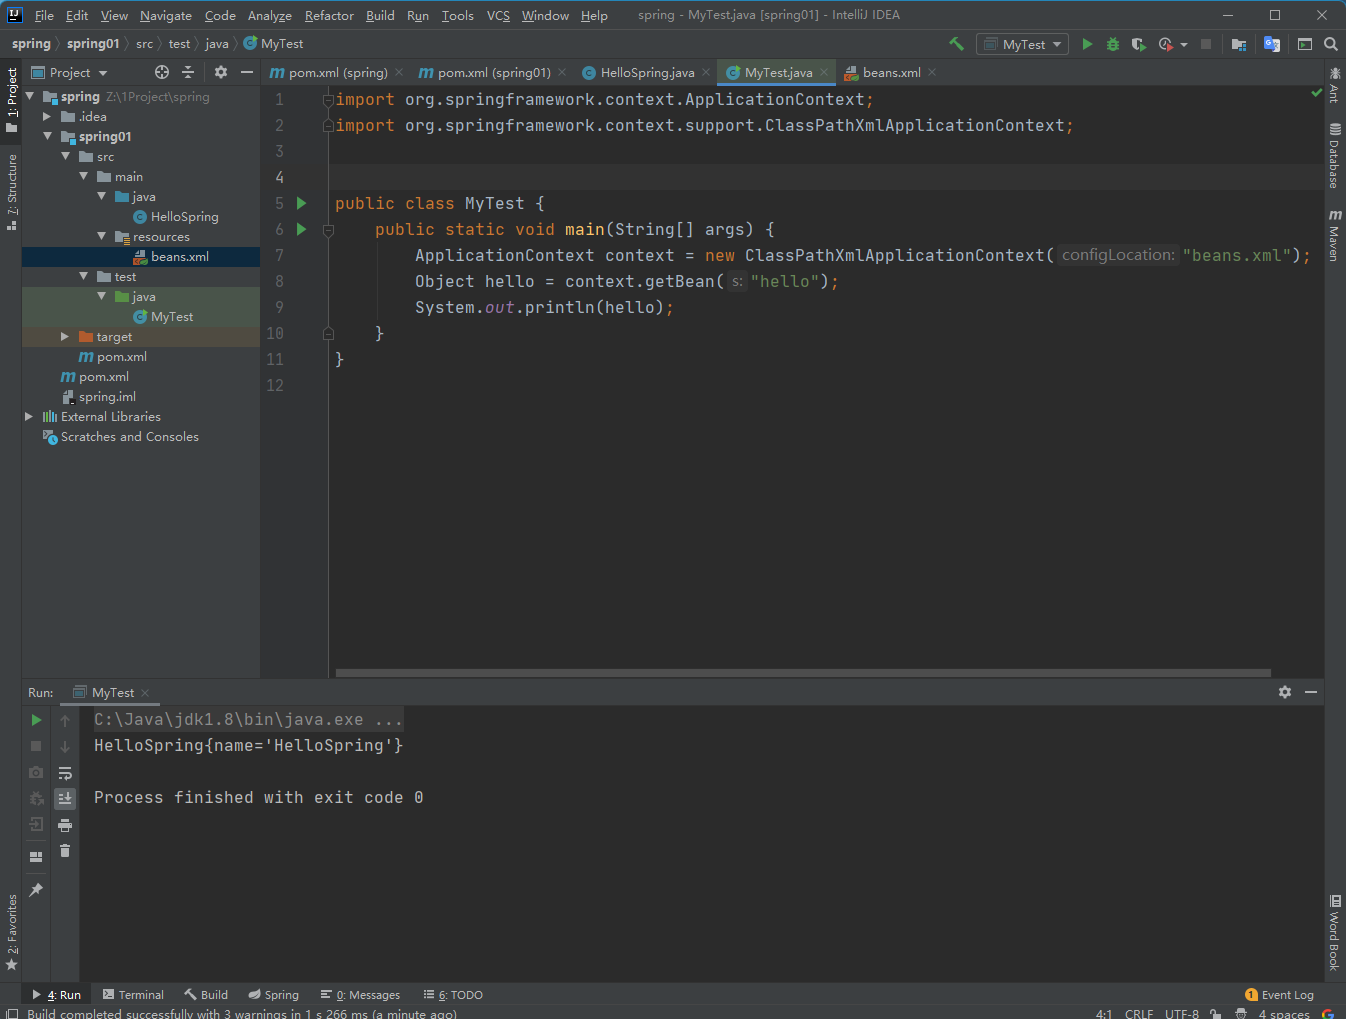This screenshot has width=1346, height=1019.
Task: Close the MyTest.java editor tab
Action: click(824, 72)
